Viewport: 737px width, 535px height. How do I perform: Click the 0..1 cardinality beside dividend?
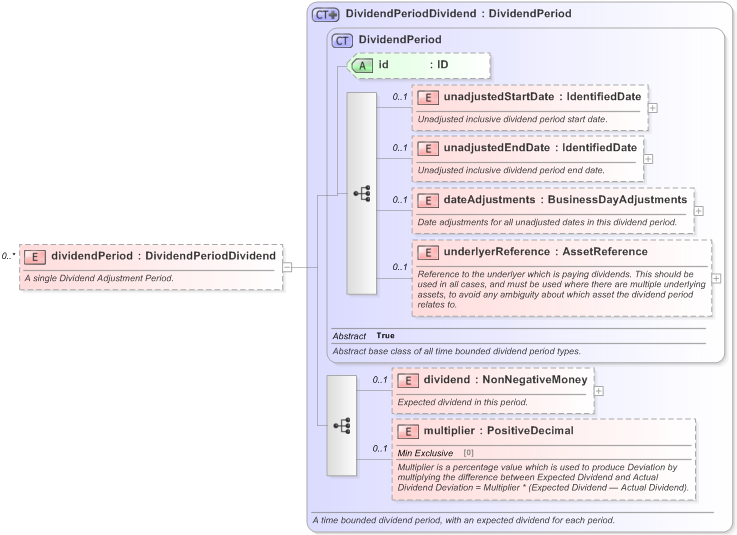click(380, 380)
